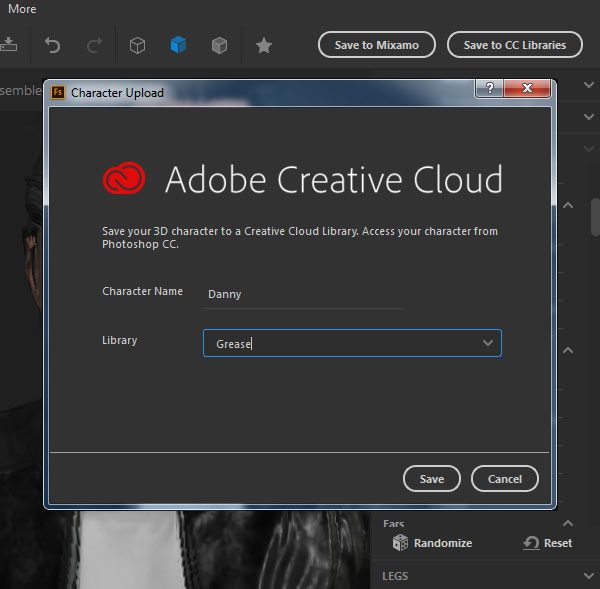Click the Assemble tab behind the dialog
The width and height of the screenshot is (600, 589).
click(x=21, y=90)
